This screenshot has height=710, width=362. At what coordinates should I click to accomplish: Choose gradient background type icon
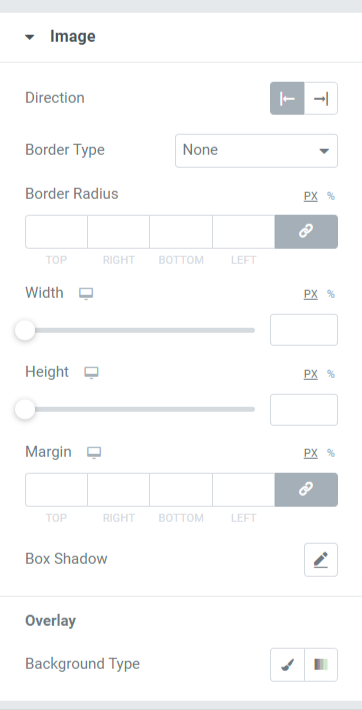(321, 665)
